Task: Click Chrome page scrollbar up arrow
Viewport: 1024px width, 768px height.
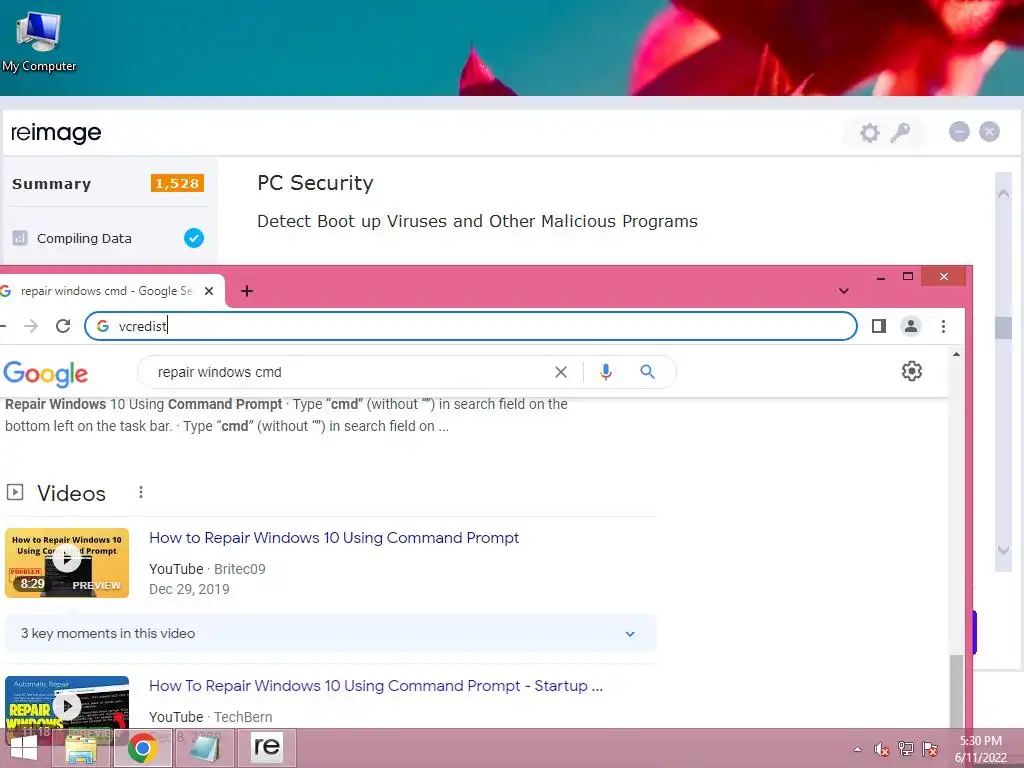Action: (x=956, y=355)
